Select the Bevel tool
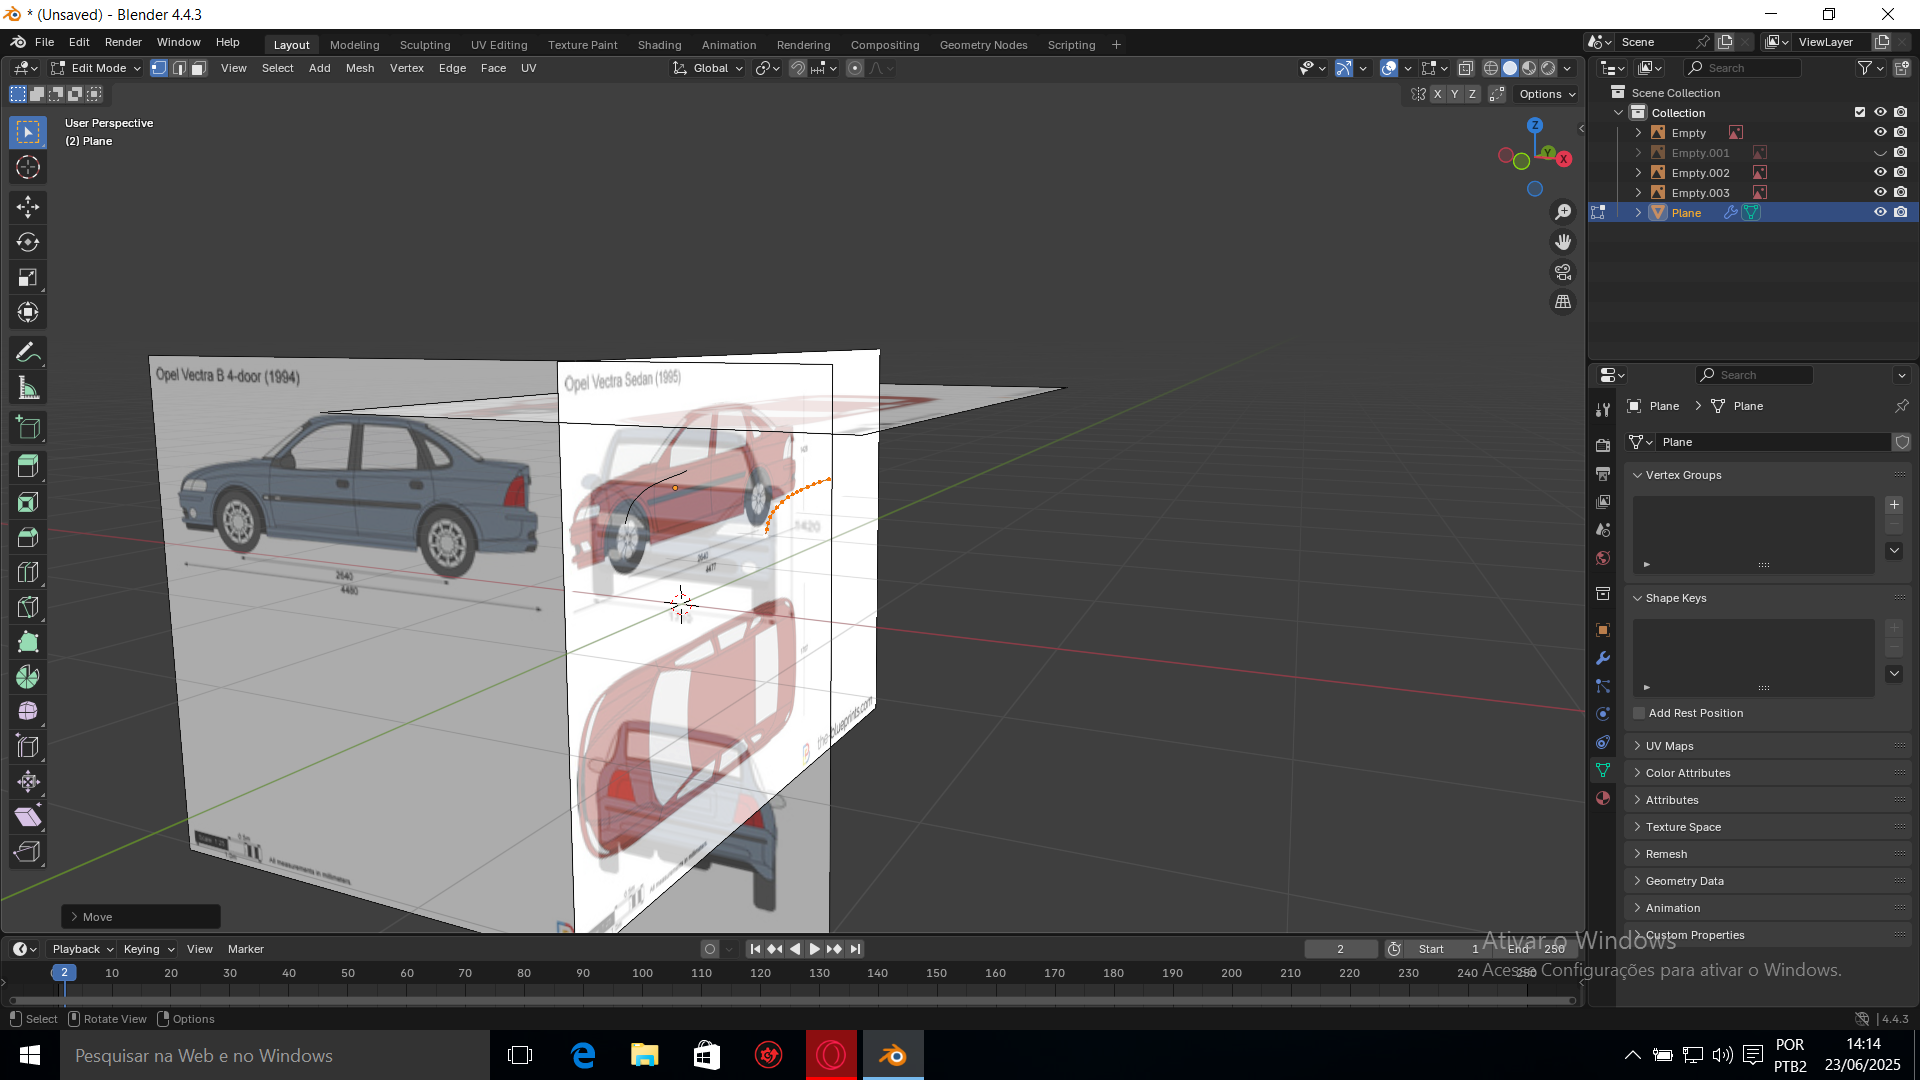The image size is (1920, 1080). click(28, 537)
